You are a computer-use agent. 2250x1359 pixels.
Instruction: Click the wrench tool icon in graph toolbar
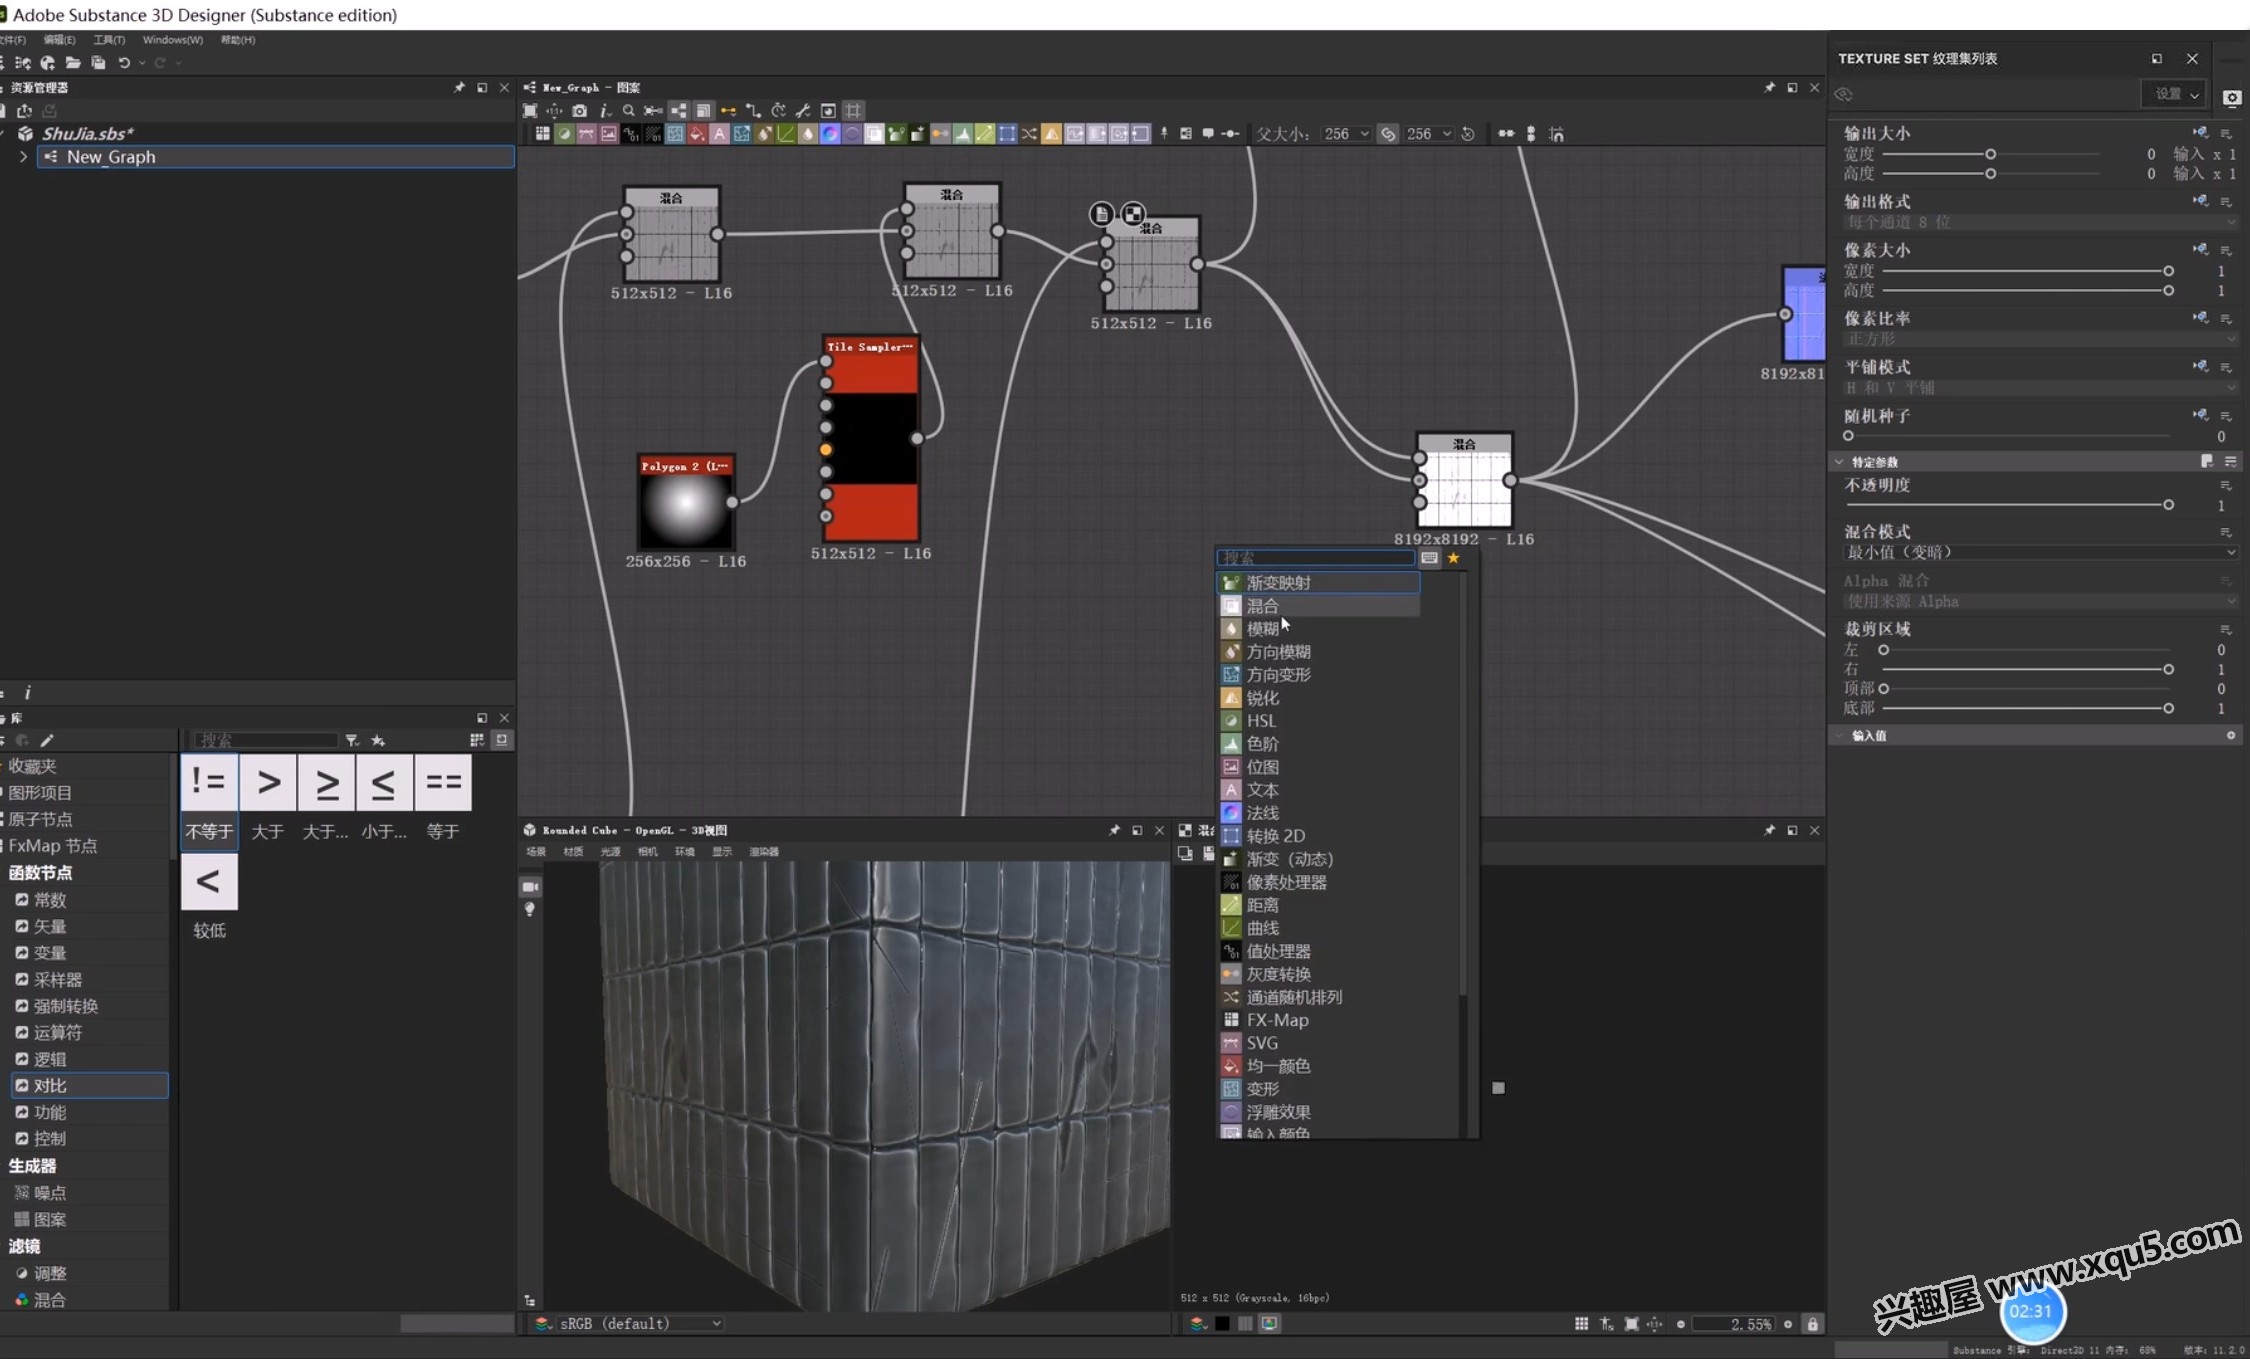(x=802, y=111)
